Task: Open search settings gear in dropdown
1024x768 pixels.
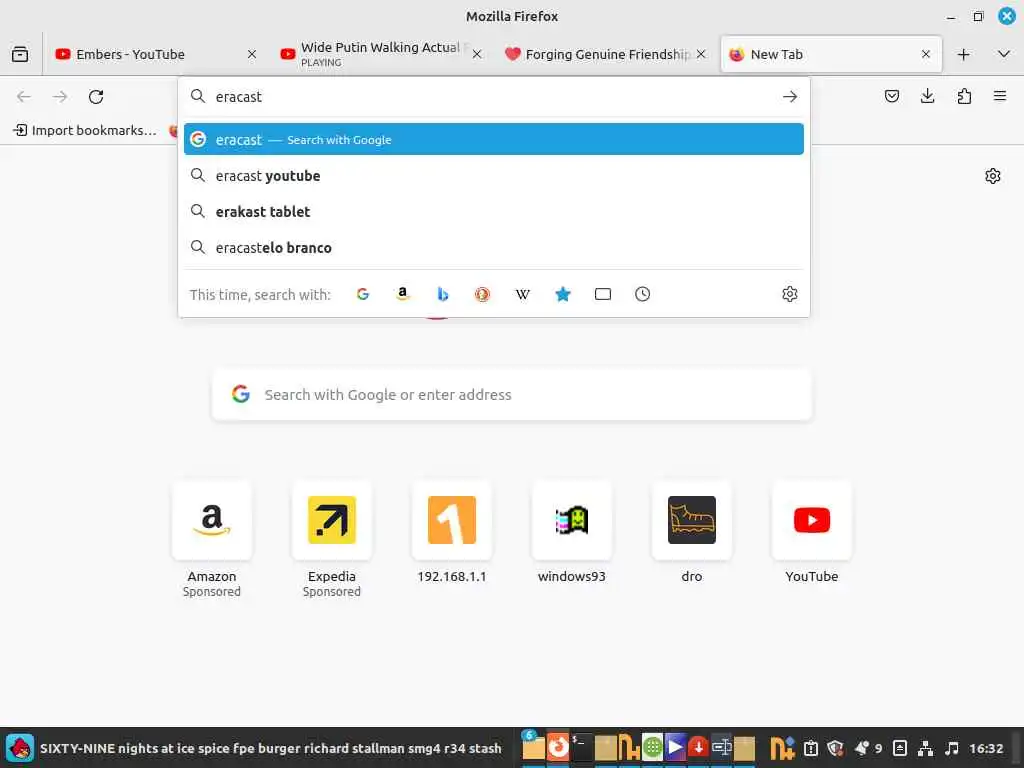Action: point(790,294)
